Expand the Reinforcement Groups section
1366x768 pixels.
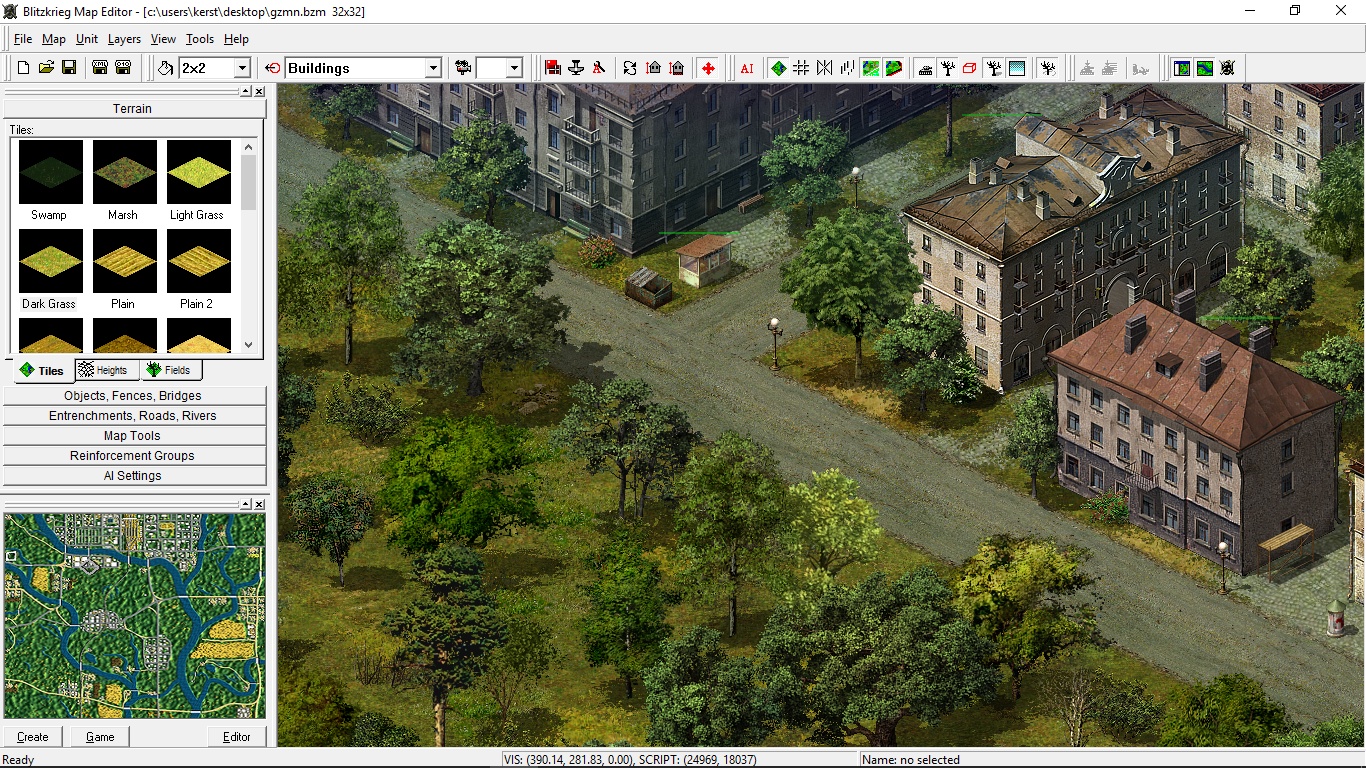coord(135,456)
